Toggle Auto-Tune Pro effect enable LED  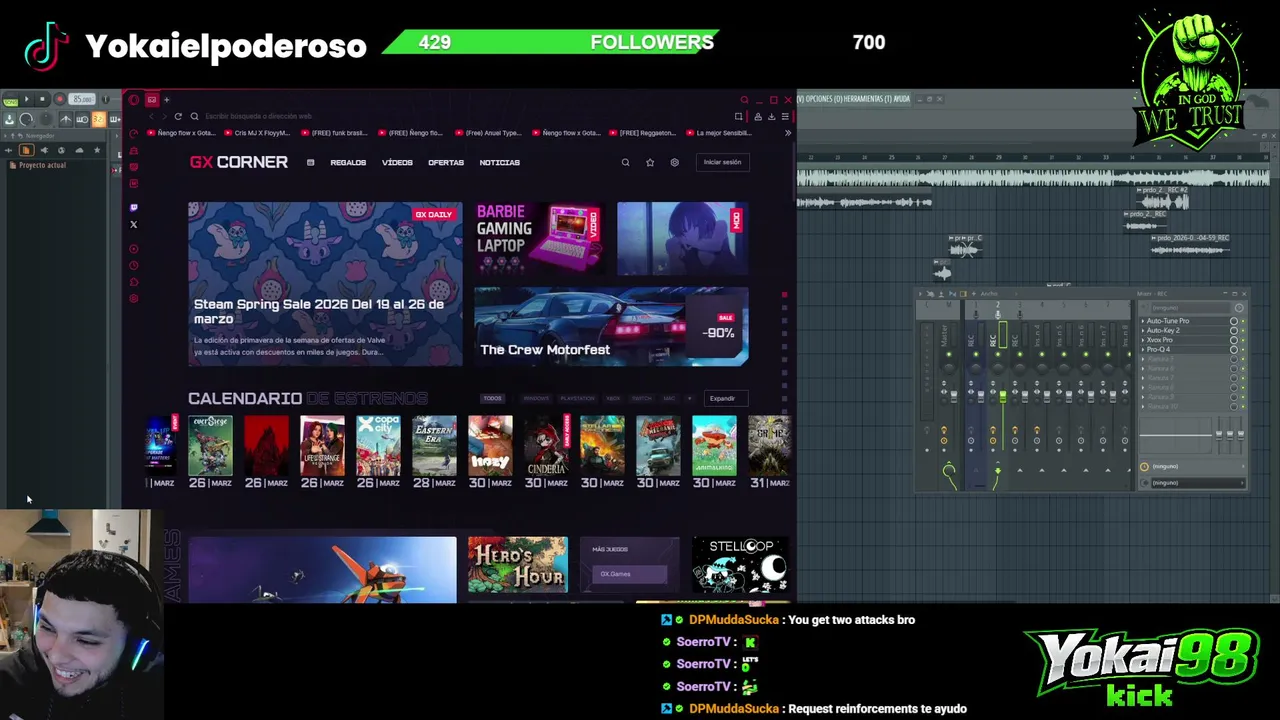coord(1243,321)
